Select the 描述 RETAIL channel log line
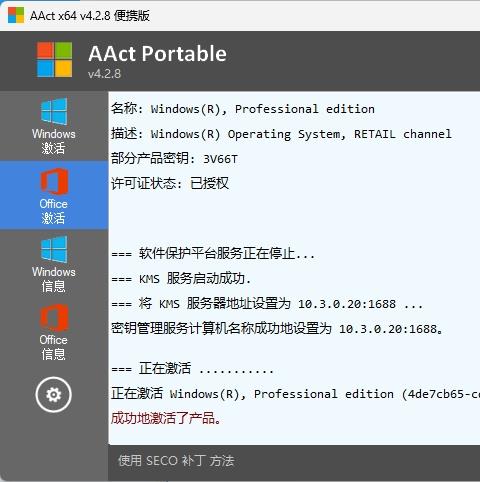The height and width of the screenshot is (482, 480). pos(281,134)
